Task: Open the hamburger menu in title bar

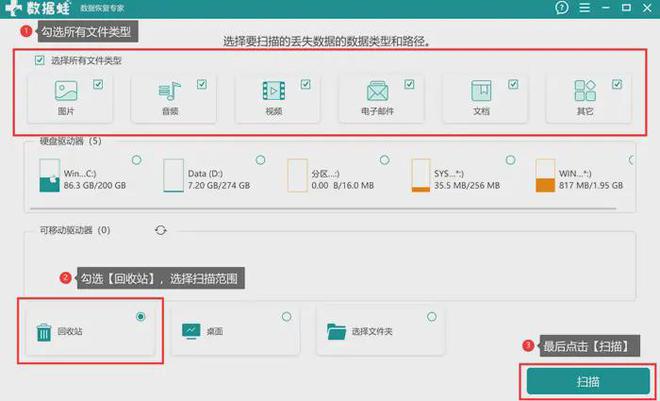Action: coord(584,8)
